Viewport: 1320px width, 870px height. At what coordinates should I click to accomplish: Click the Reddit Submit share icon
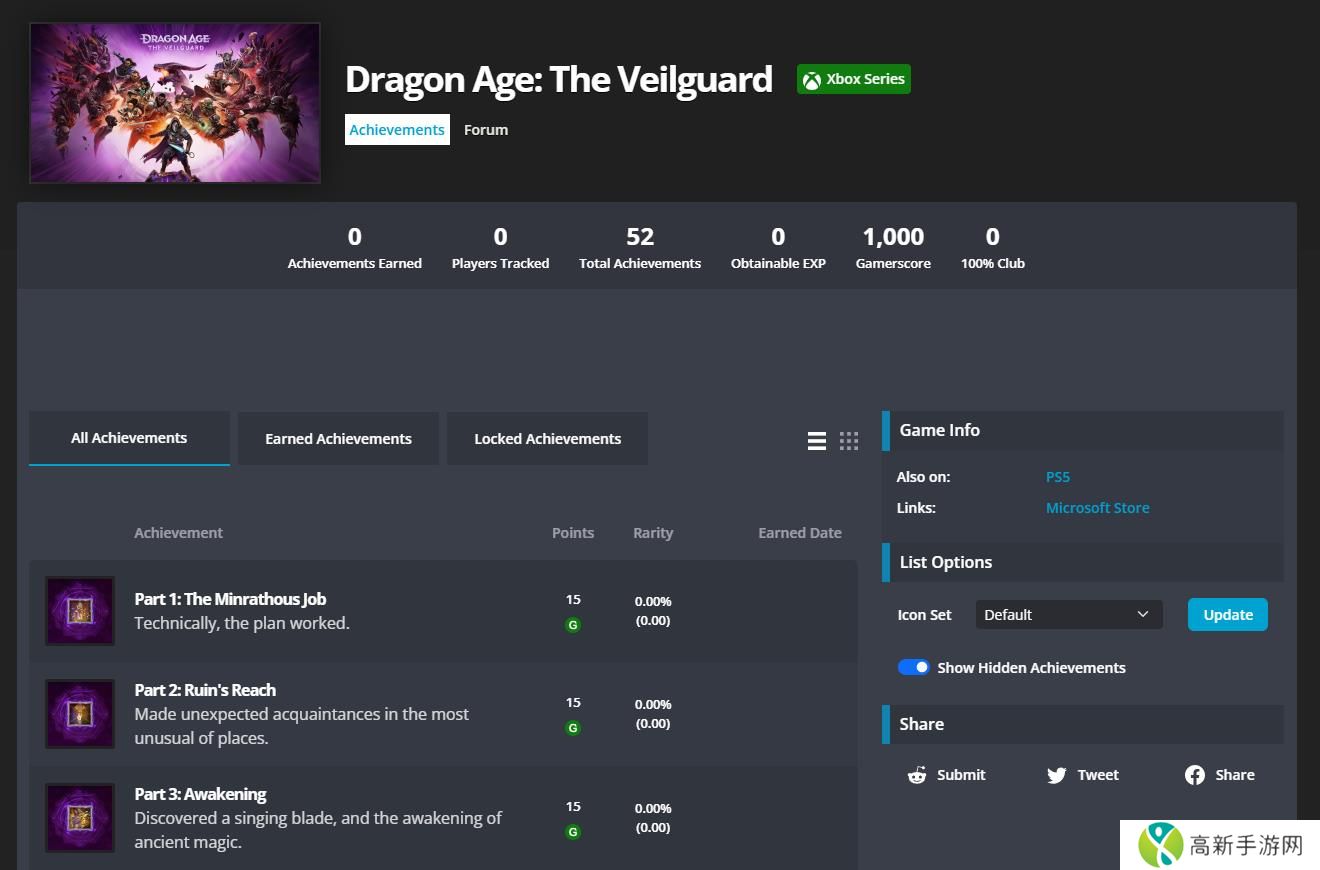[917, 775]
